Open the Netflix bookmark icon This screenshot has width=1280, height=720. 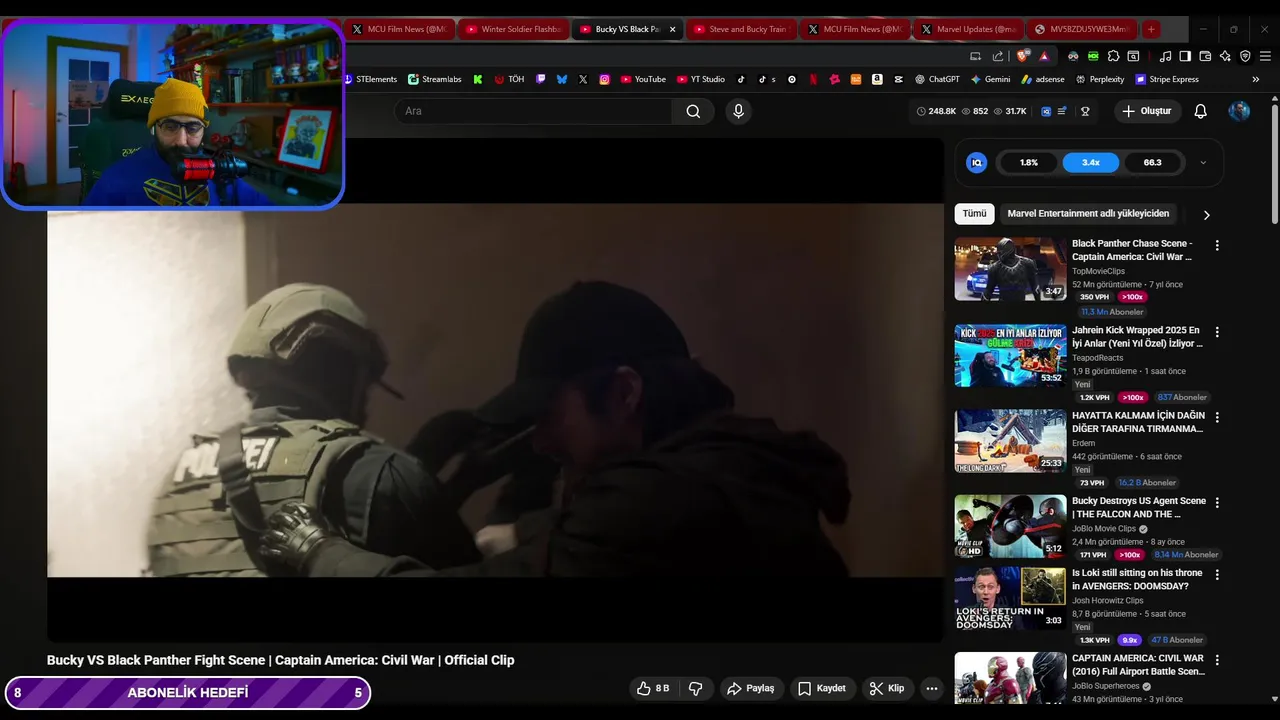point(813,79)
